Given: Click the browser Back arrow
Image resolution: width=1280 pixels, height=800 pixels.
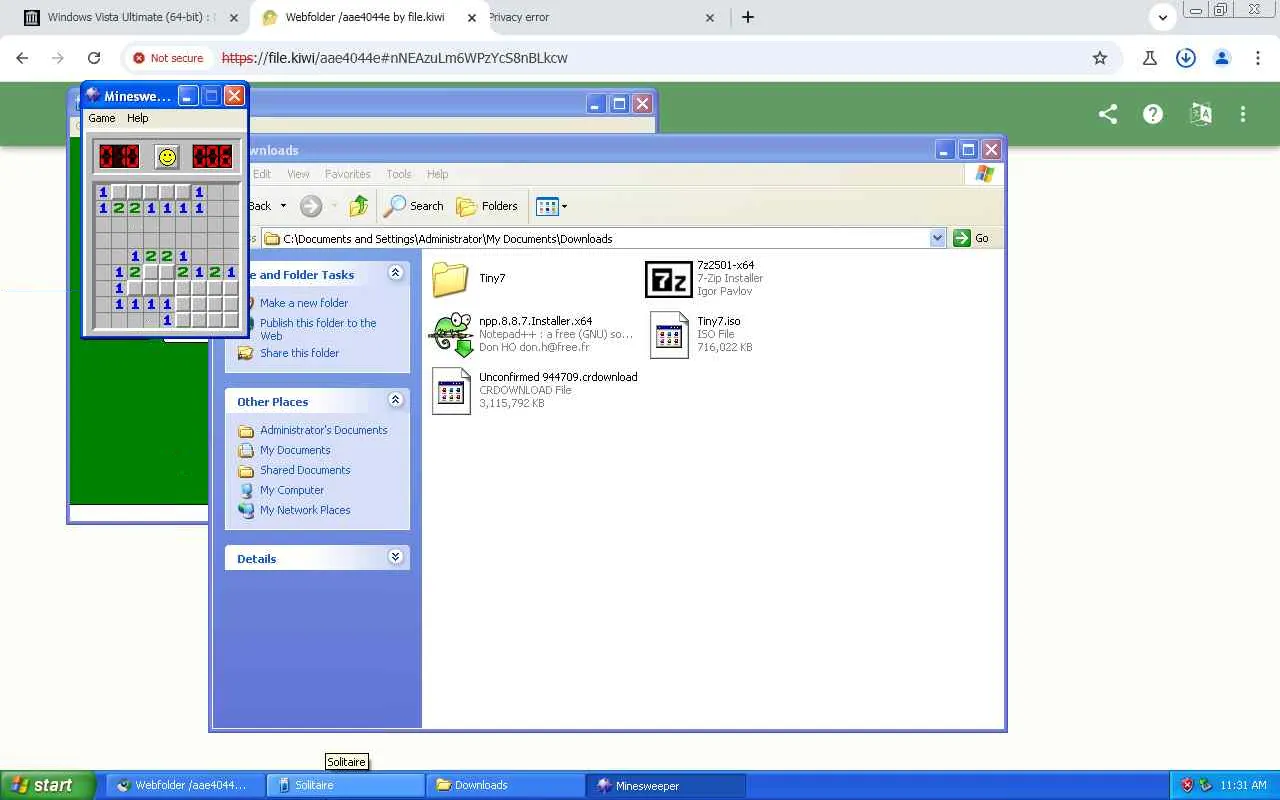Looking at the screenshot, I should [x=22, y=58].
